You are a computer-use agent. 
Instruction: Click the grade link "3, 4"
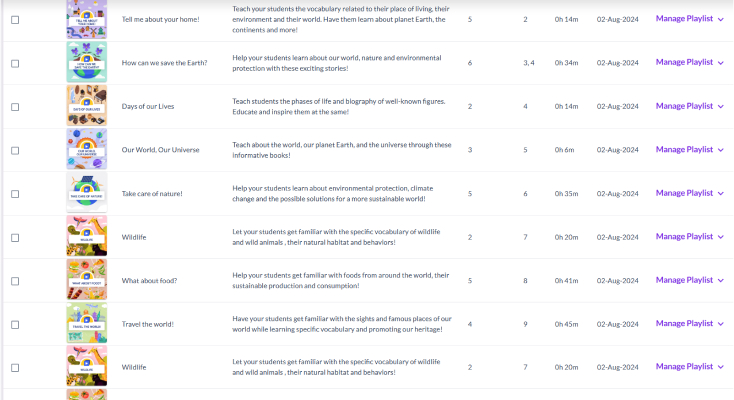pyautogui.click(x=528, y=63)
